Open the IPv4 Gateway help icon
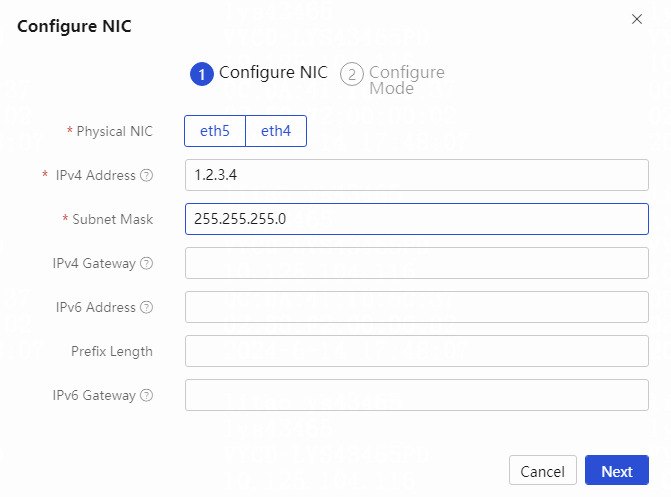 coord(147,263)
